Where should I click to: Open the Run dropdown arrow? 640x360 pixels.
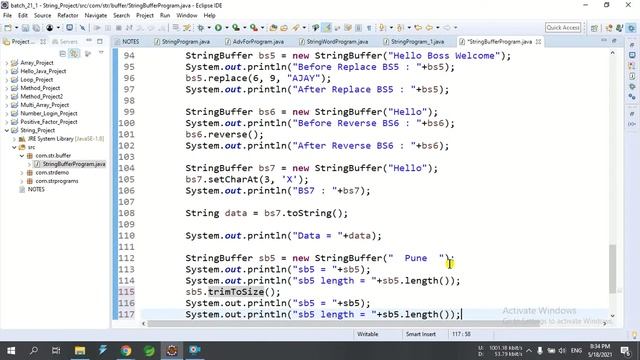(227, 28)
